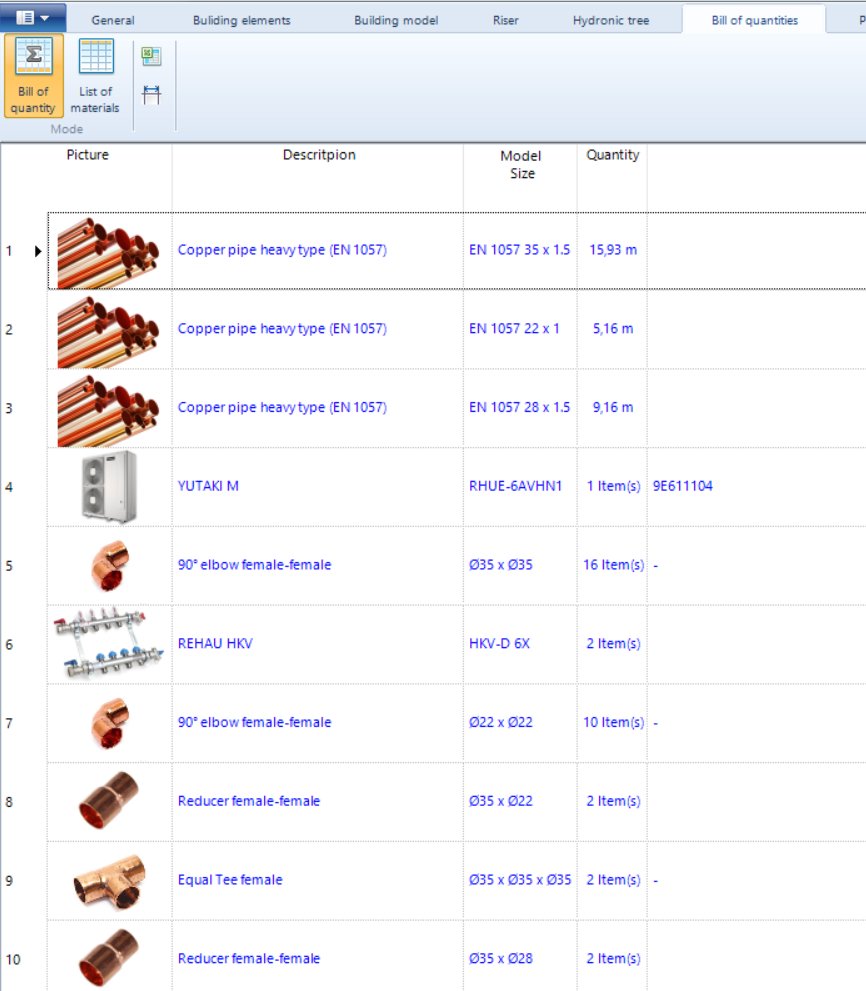Click the Export to Excel icon
The width and height of the screenshot is (866, 991).
click(150, 57)
